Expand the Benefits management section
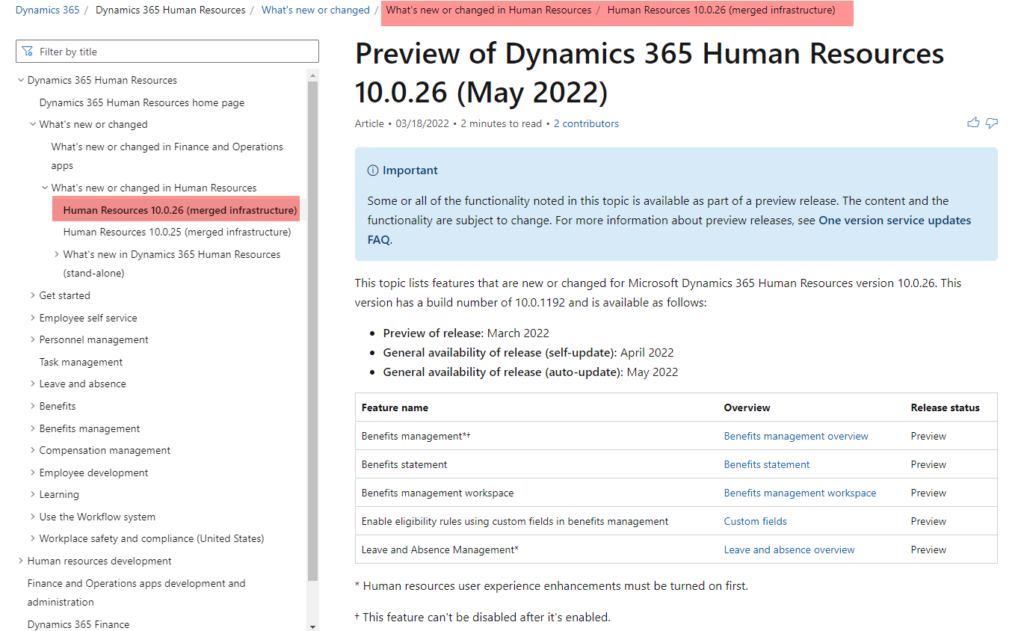 point(33,429)
